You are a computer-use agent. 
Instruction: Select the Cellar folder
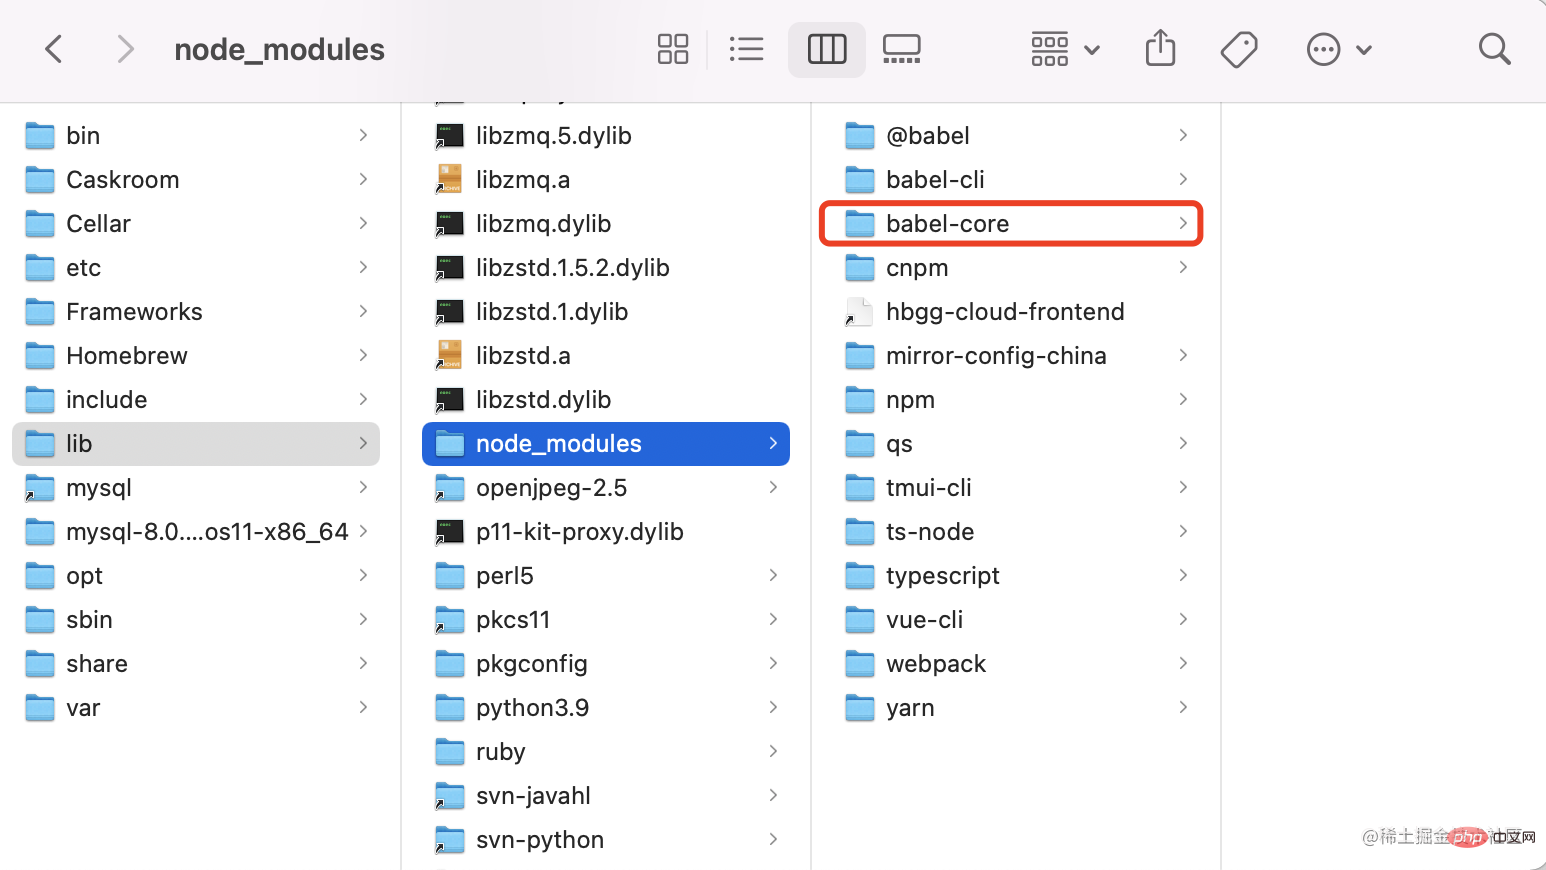[x=196, y=223]
